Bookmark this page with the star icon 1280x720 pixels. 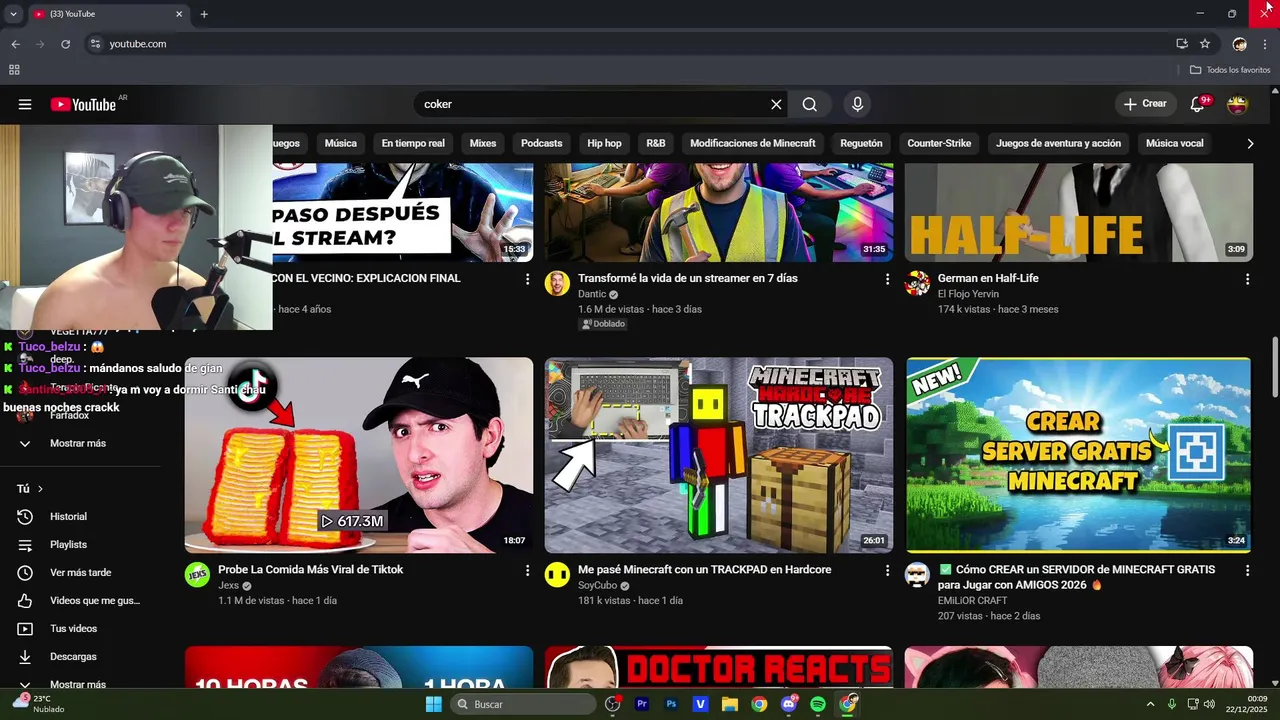coord(1205,44)
